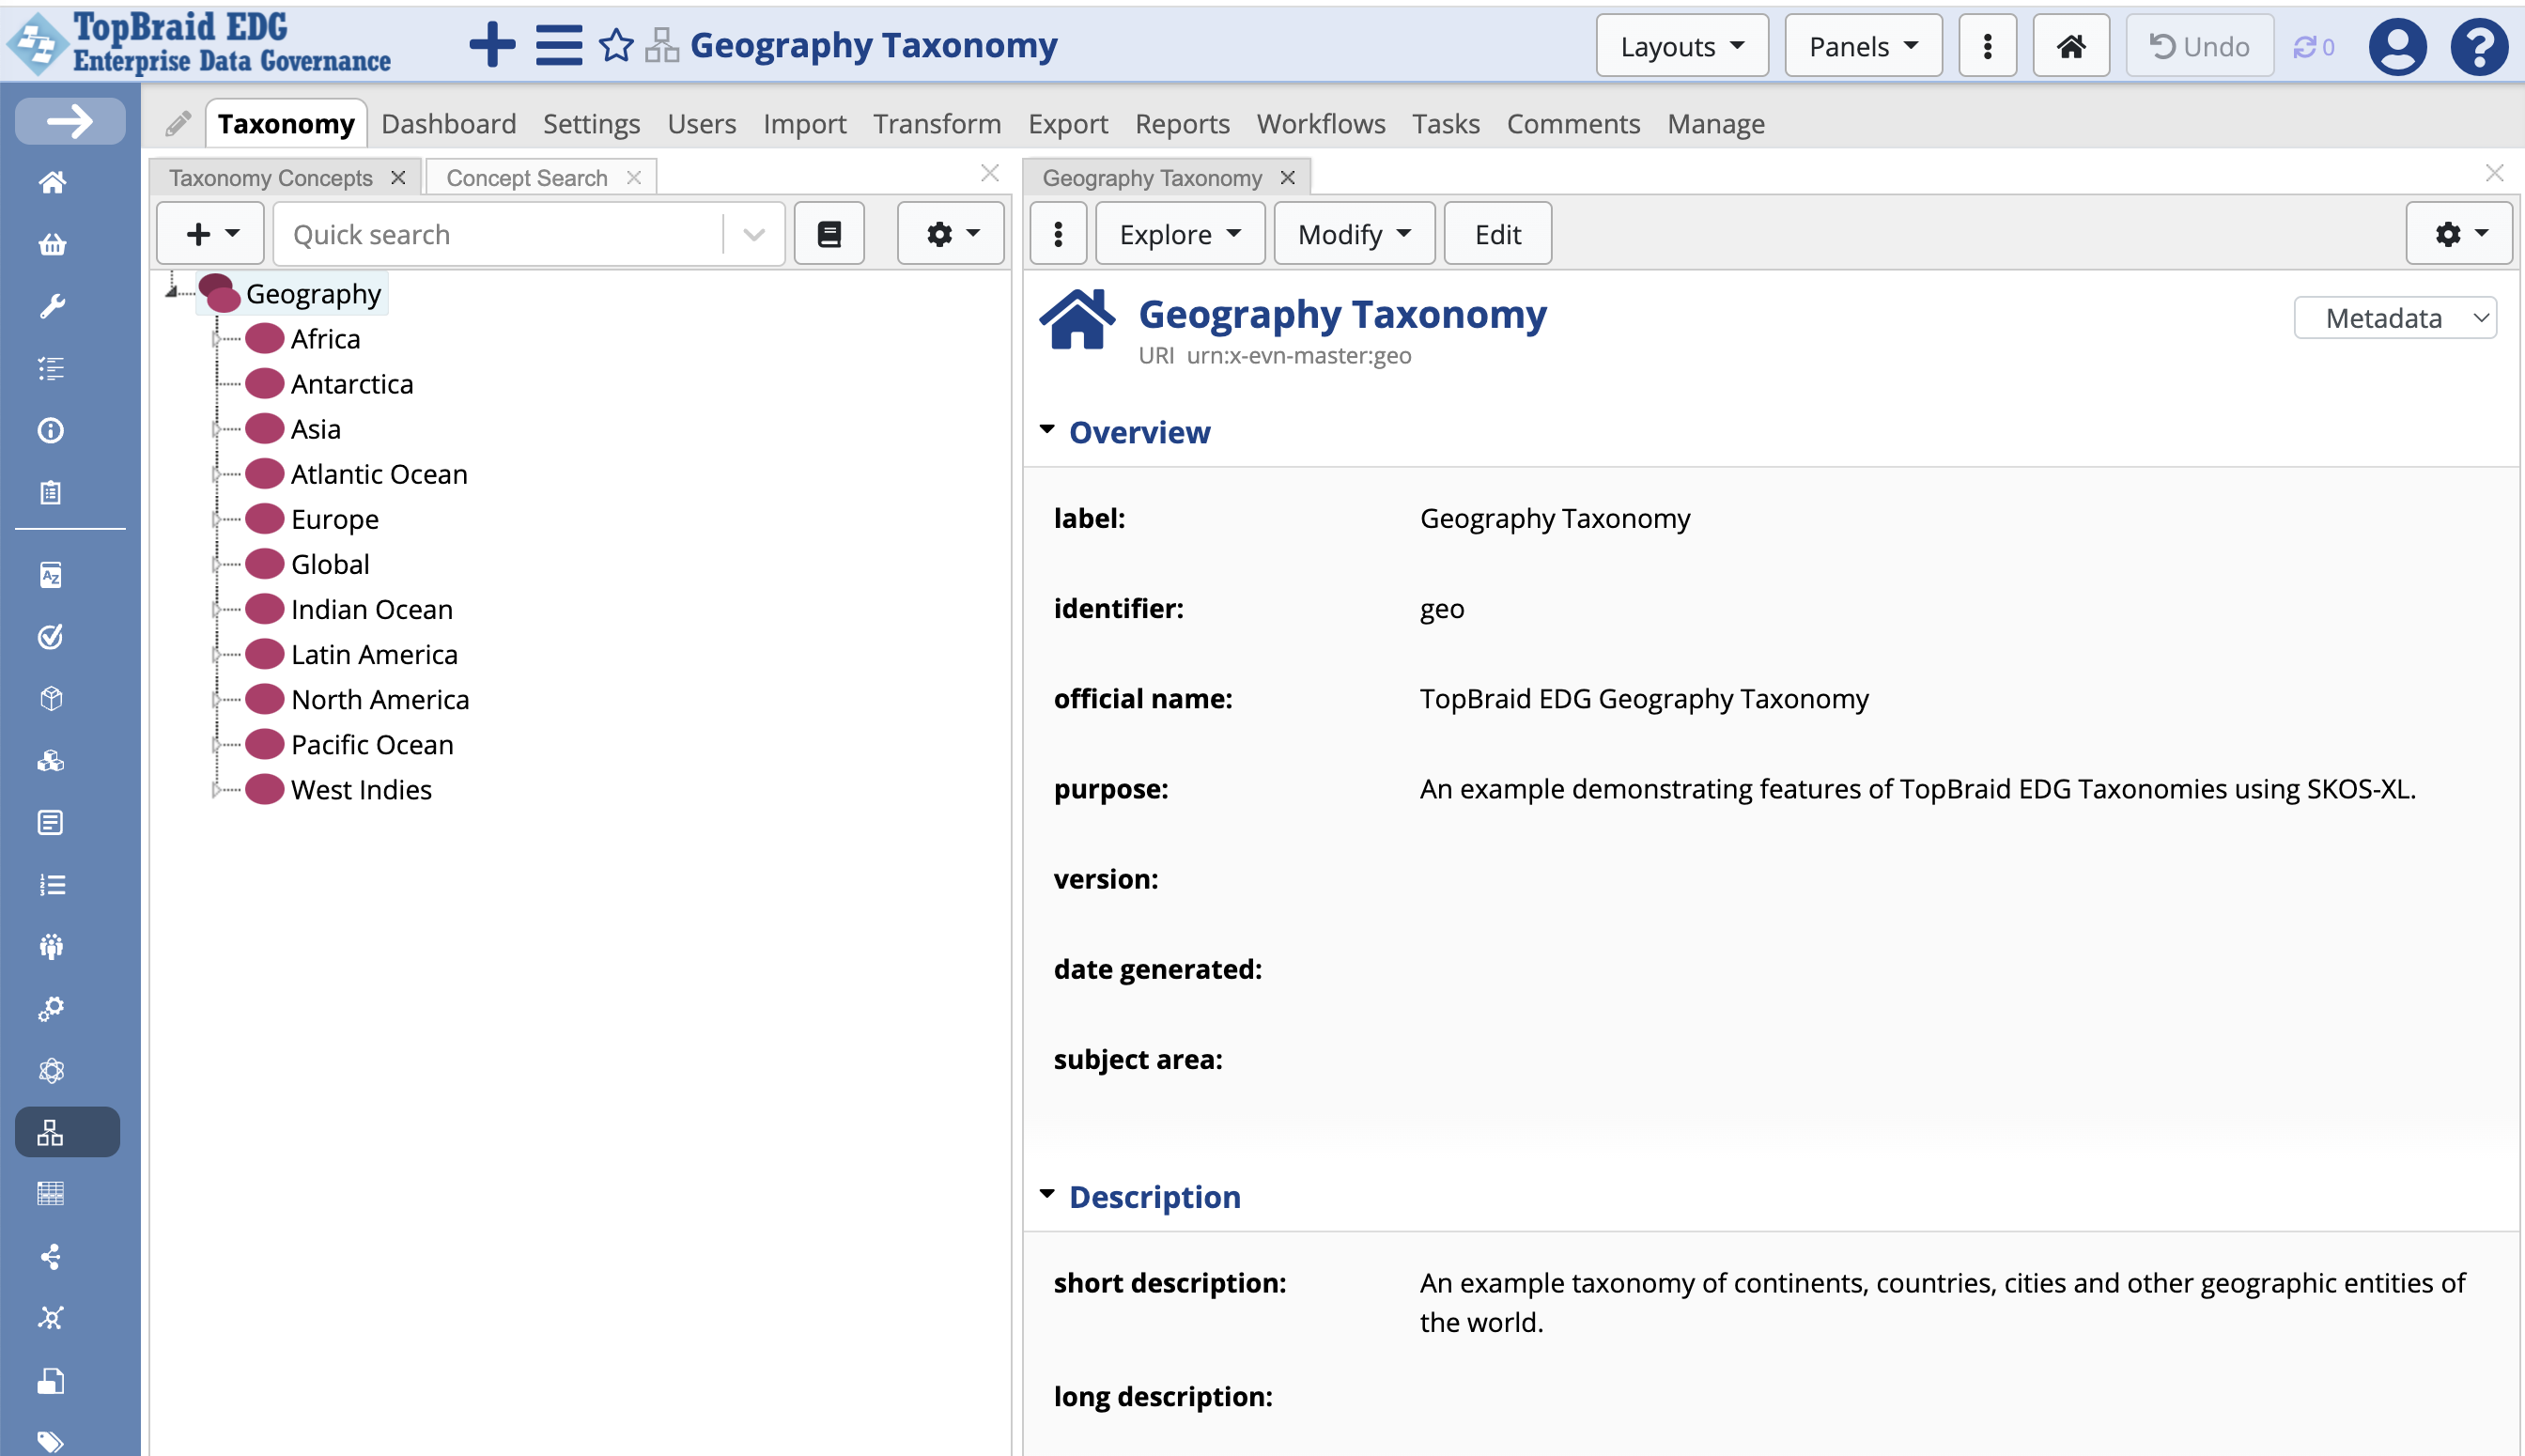Switch to the Concept Search panel tab
2525x1456 pixels.
point(527,177)
